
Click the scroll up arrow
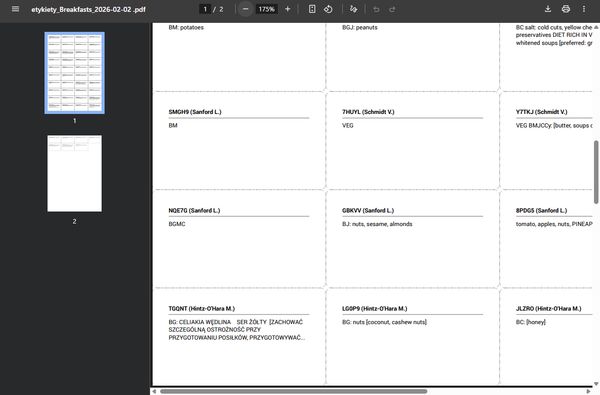tap(596, 27)
